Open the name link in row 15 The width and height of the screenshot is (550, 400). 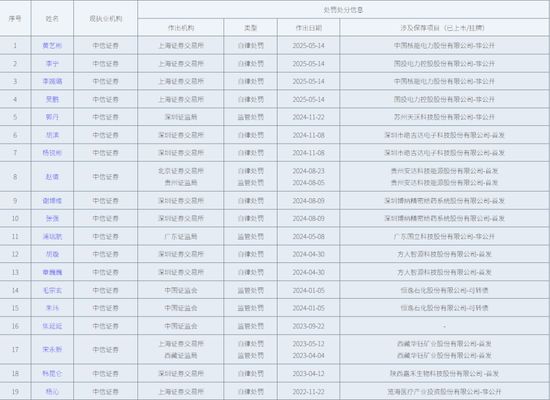point(52,308)
